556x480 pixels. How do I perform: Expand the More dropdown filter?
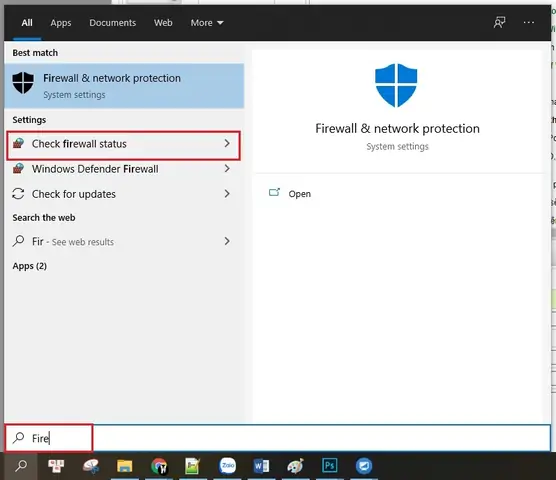pos(207,23)
